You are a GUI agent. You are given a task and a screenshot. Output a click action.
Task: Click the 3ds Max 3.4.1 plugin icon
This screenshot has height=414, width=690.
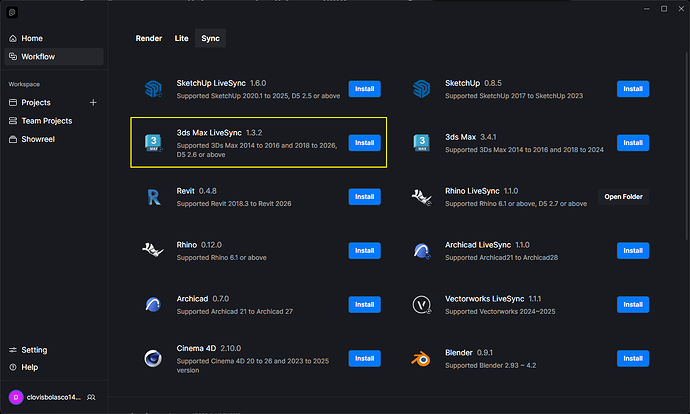(422, 143)
